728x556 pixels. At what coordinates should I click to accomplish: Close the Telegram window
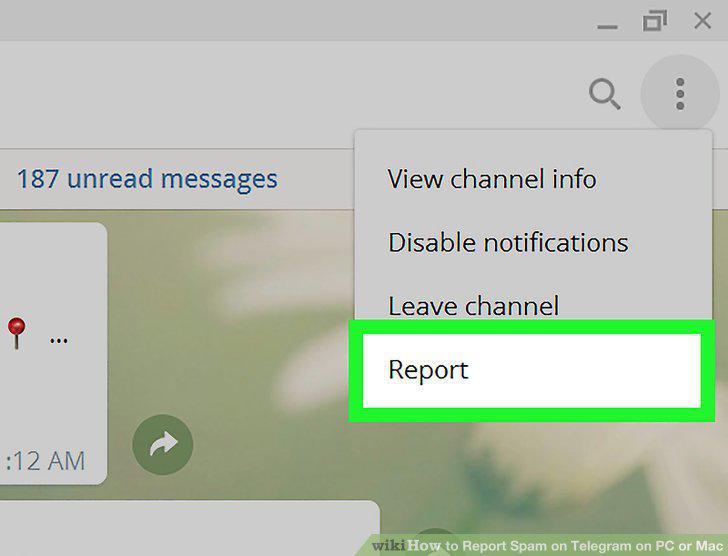point(702,21)
